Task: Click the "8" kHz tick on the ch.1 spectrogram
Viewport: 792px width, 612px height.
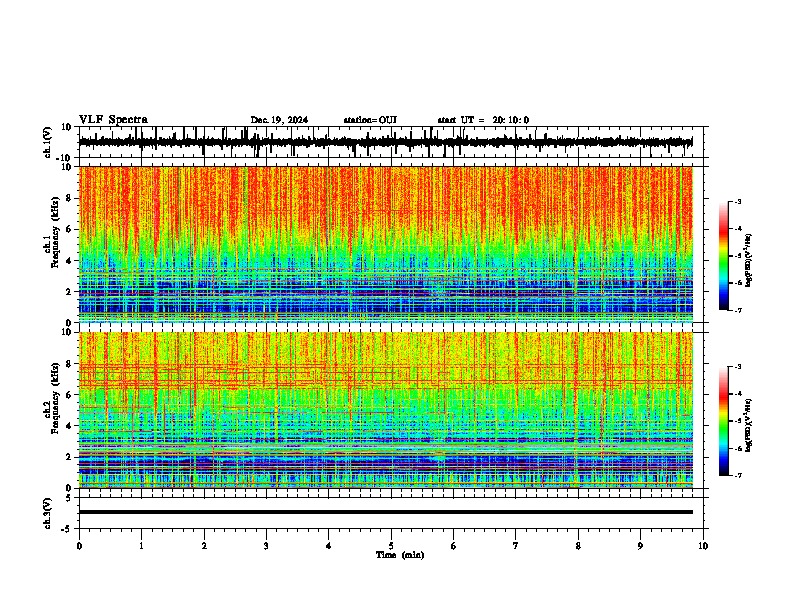Action: pos(69,198)
